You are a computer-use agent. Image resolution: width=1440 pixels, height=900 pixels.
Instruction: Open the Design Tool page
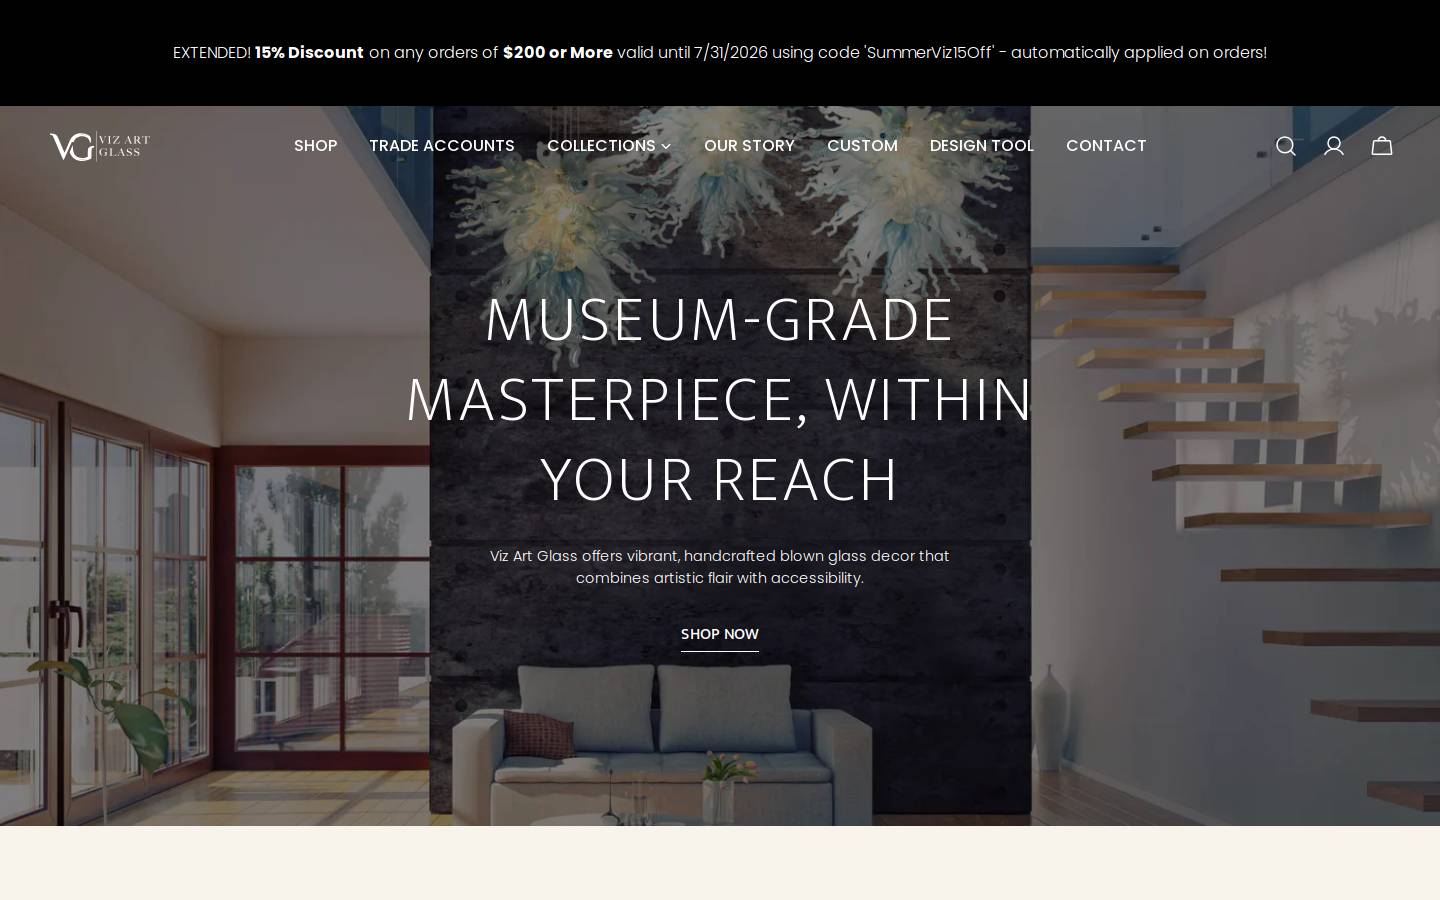(x=982, y=146)
